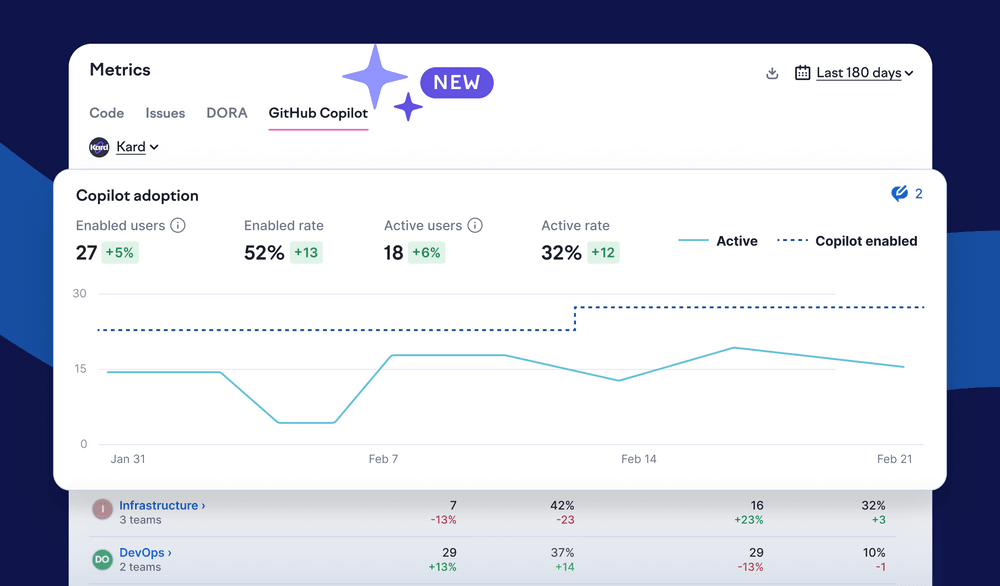The height and width of the screenshot is (586, 1000).
Task: Click the Feb 14 chart axis label
Action: 638,459
